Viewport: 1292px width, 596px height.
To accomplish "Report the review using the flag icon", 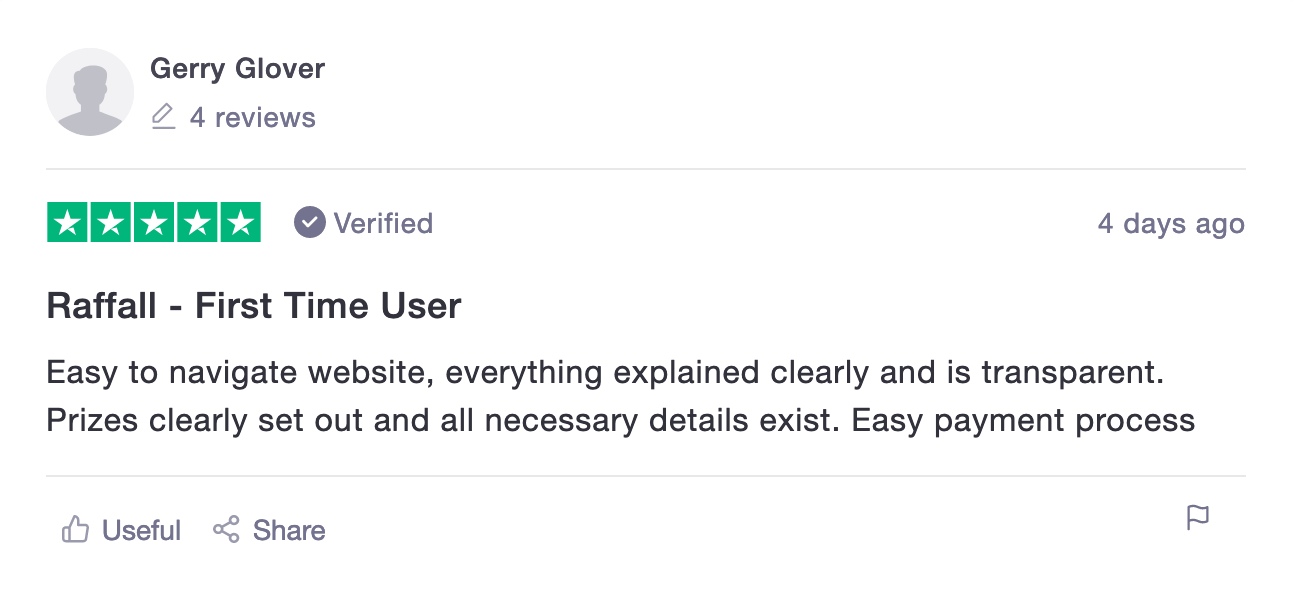I will (x=1197, y=518).
